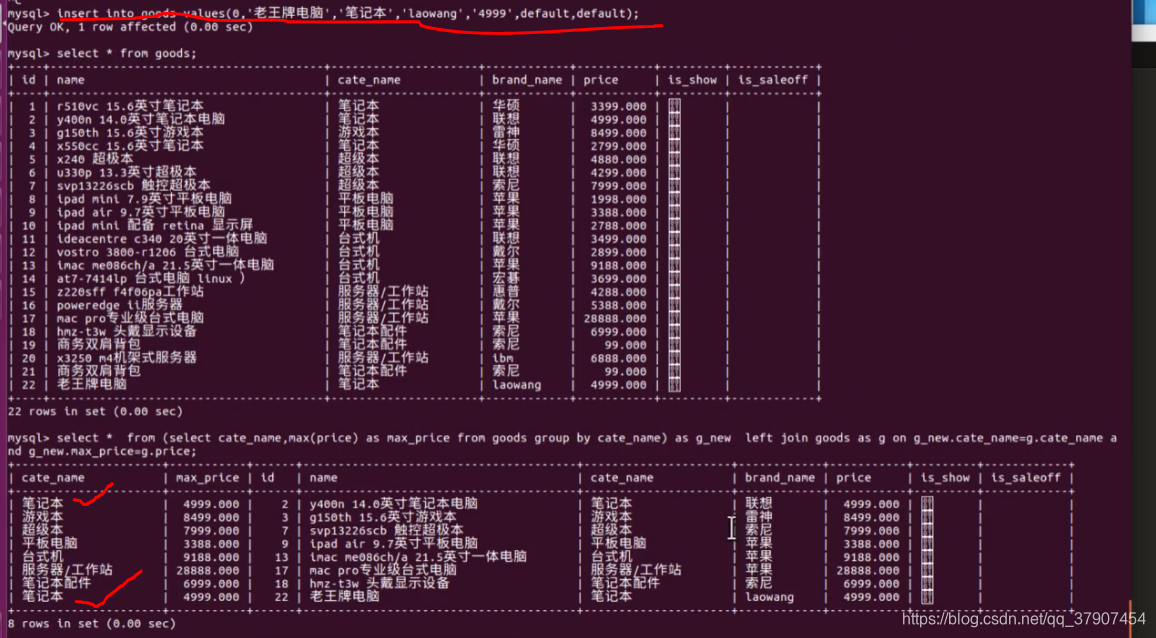The height and width of the screenshot is (638, 1156).
Task: Select 'x550cc 15.6英寸笔记本' product name
Action: [x=130, y=145]
